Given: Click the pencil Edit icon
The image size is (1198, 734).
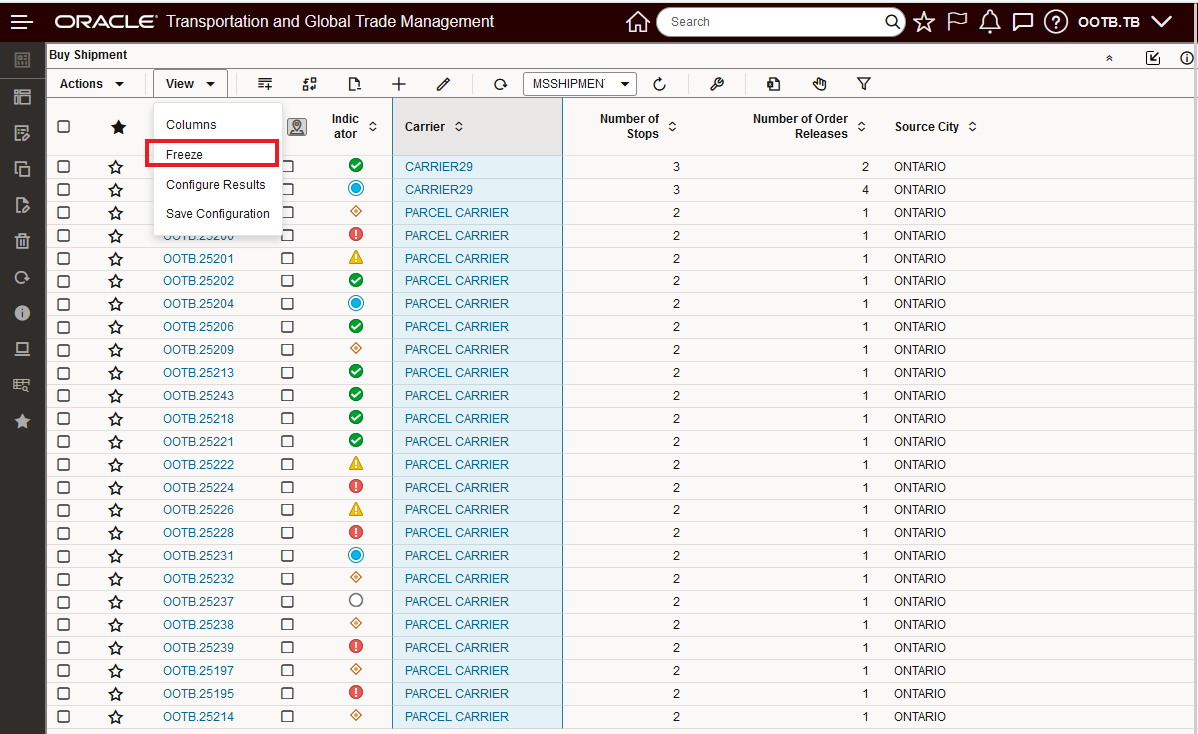Looking at the screenshot, I should [x=443, y=84].
